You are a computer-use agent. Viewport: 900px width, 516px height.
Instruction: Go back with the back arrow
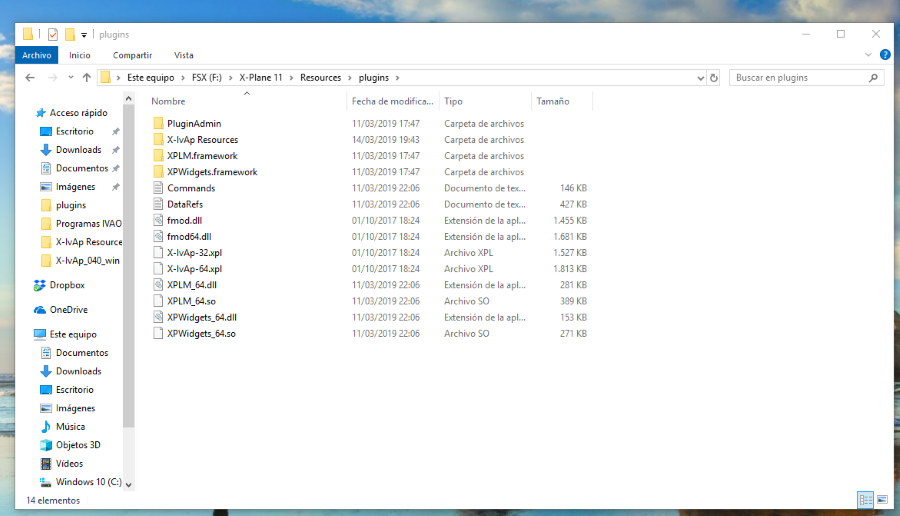point(30,77)
